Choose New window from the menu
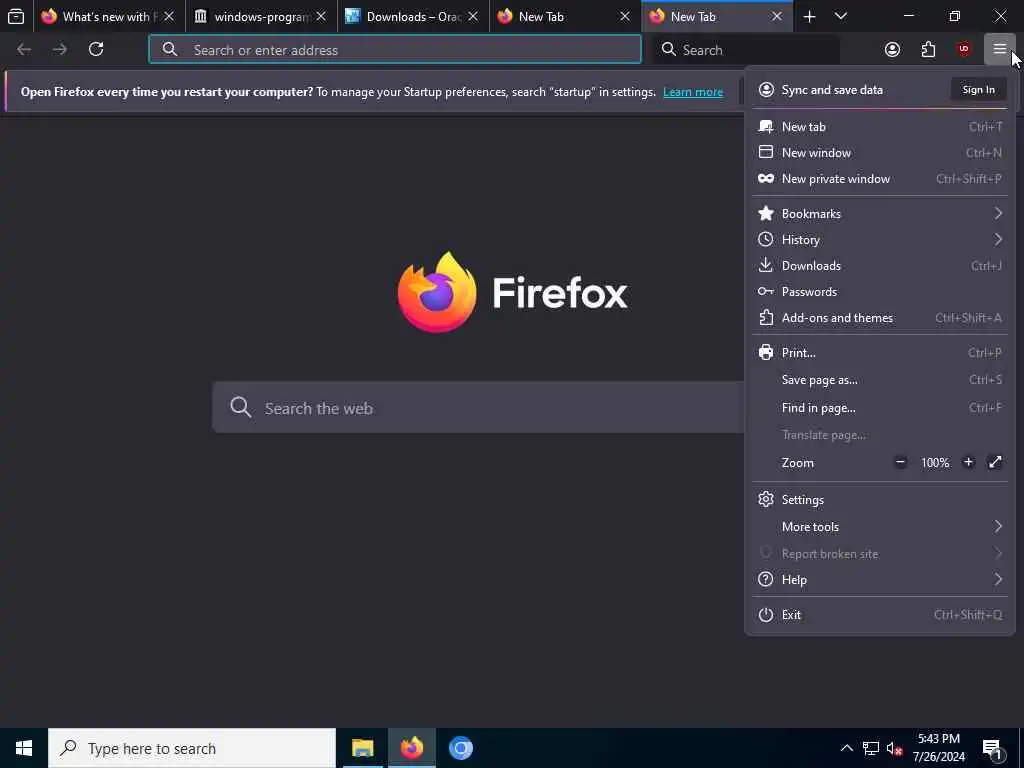This screenshot has height=768, width=1024. point(880,153)
